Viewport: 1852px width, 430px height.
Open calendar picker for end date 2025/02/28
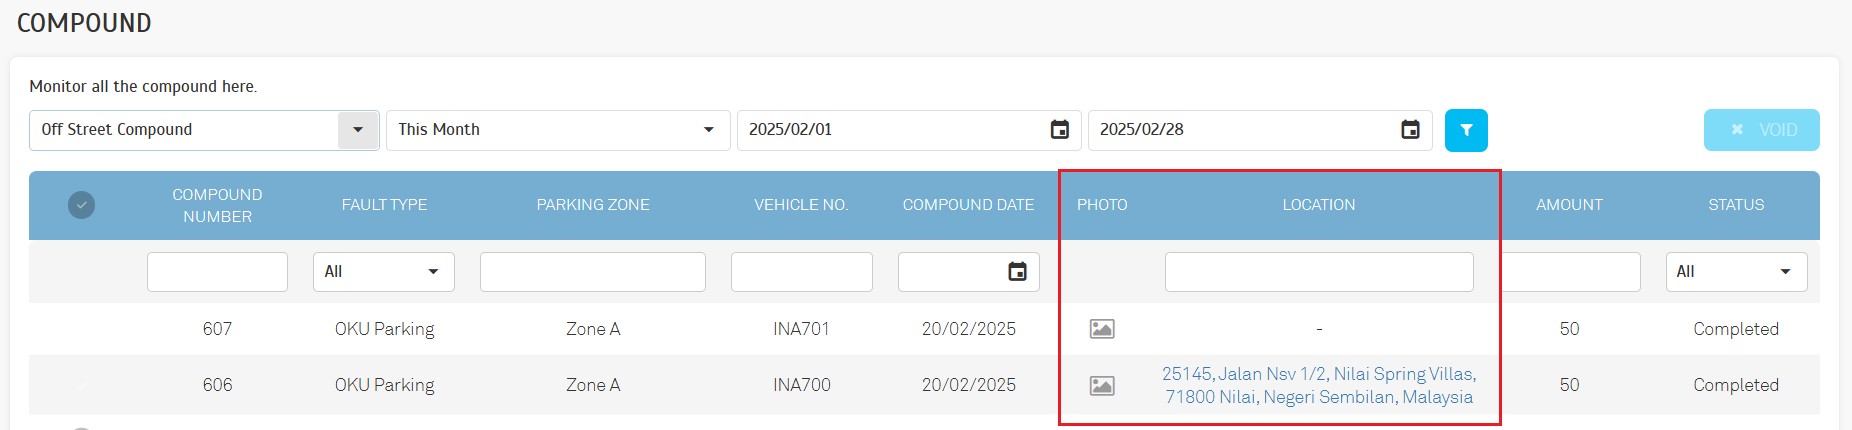(1410, 130)
